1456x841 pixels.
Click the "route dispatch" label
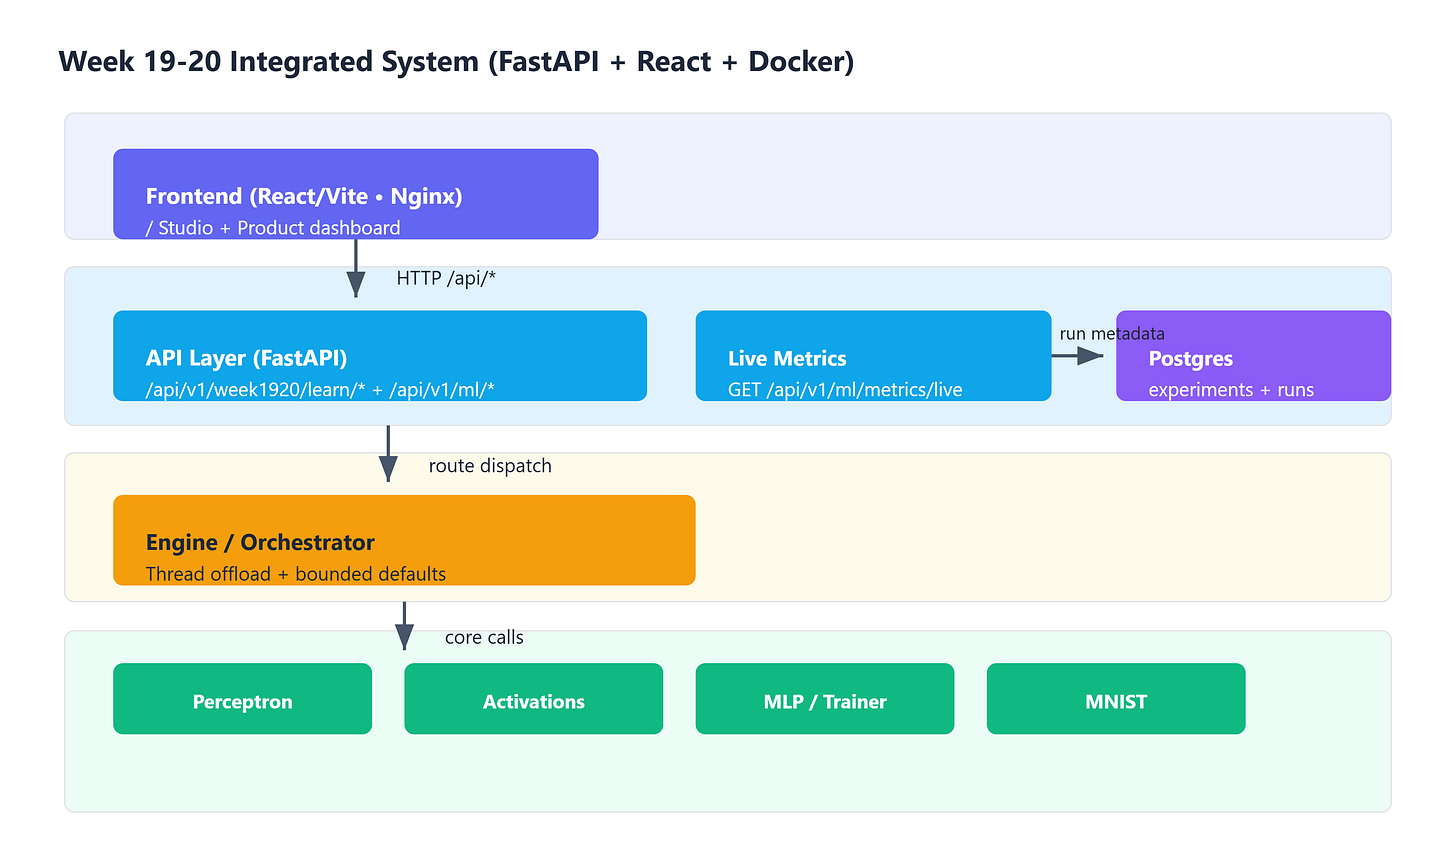(x=490, y=466)
